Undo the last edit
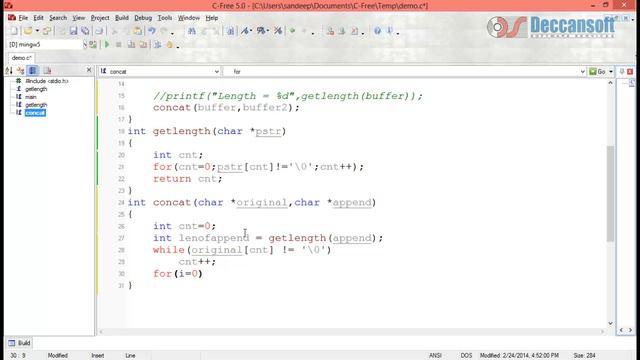Image resolution: width=640 pixels, height=360 pixels. coord(151,31)
